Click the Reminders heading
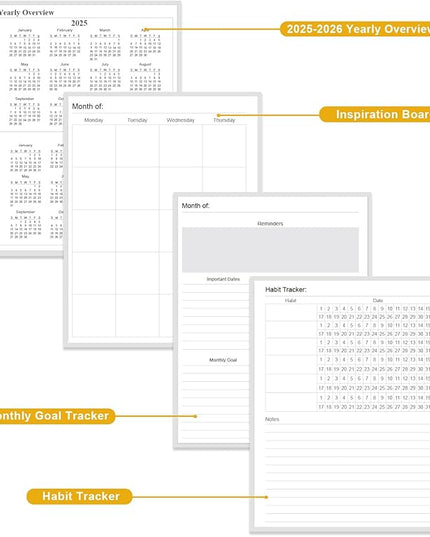This screenshot has height=537, width=430. pos(270,224)
